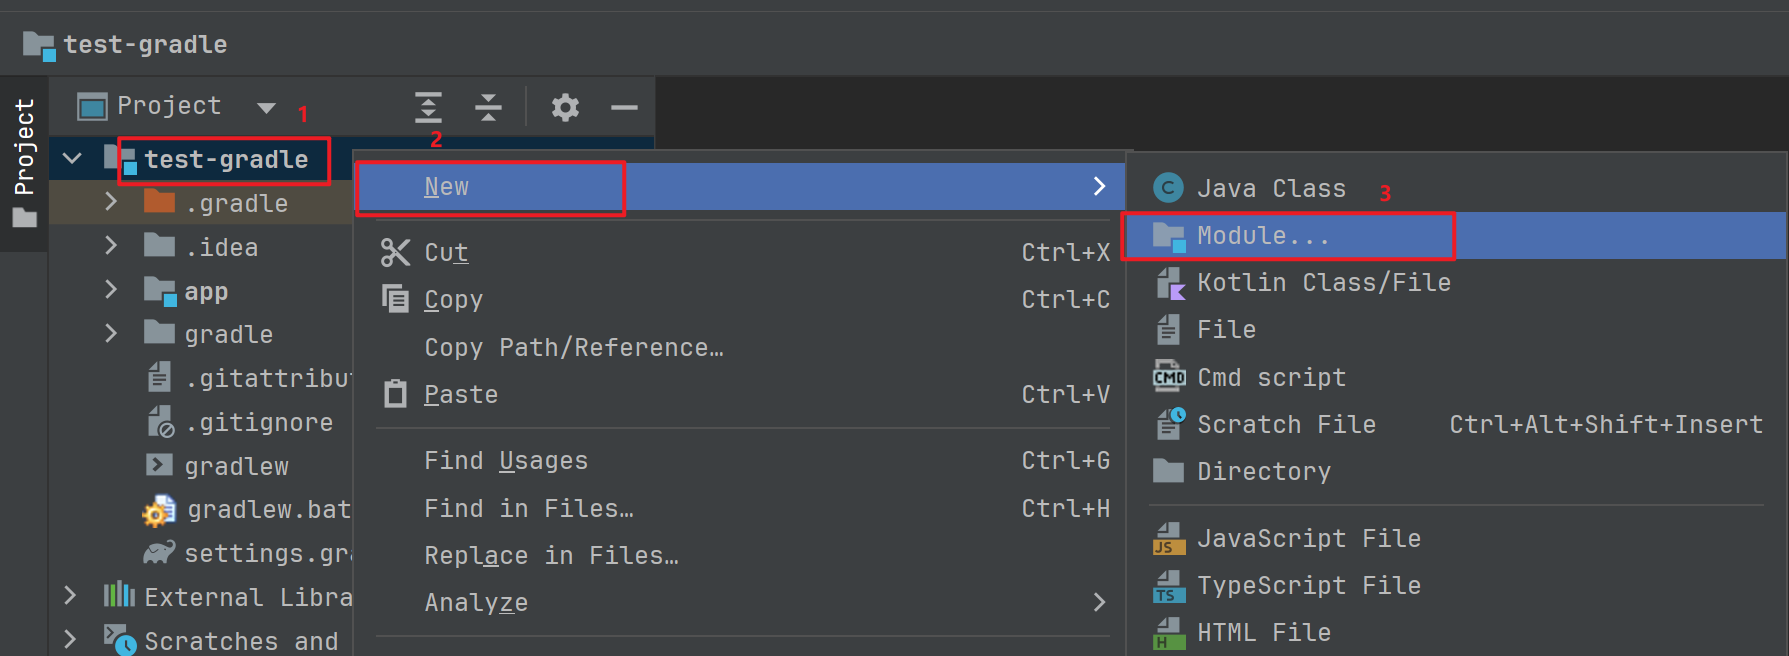This screenshot has height=656, width=1789.
Task: Click the scissors Cut icon
Action: (395, 252)
